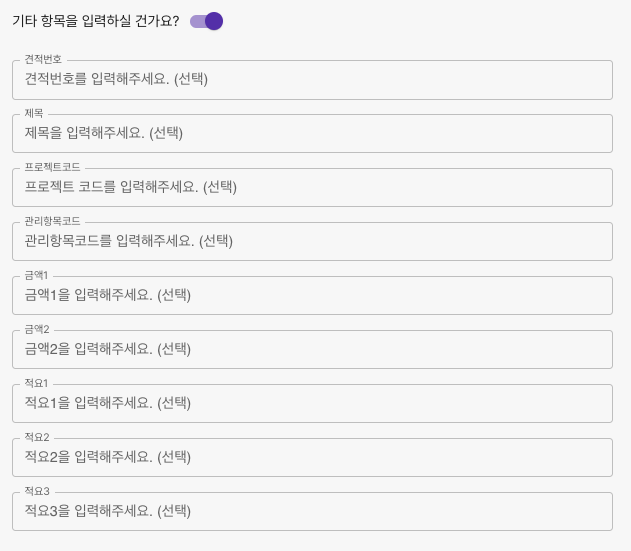Click the small 프로젝트코드 floating label
The height and width of the screenshot is (551, 631).
[x=52, y=168]
